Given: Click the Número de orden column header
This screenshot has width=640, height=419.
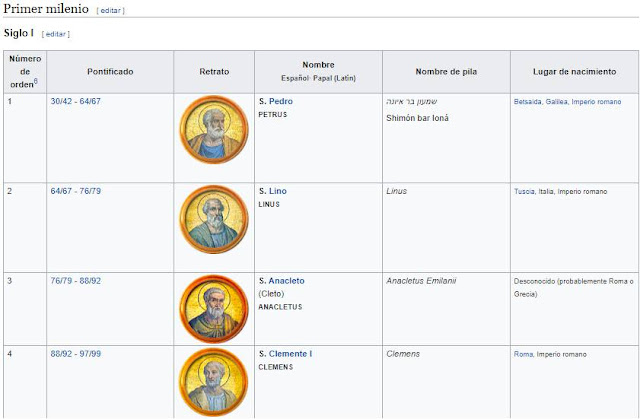Looking at the screenshot, I should tap(25, 72).
